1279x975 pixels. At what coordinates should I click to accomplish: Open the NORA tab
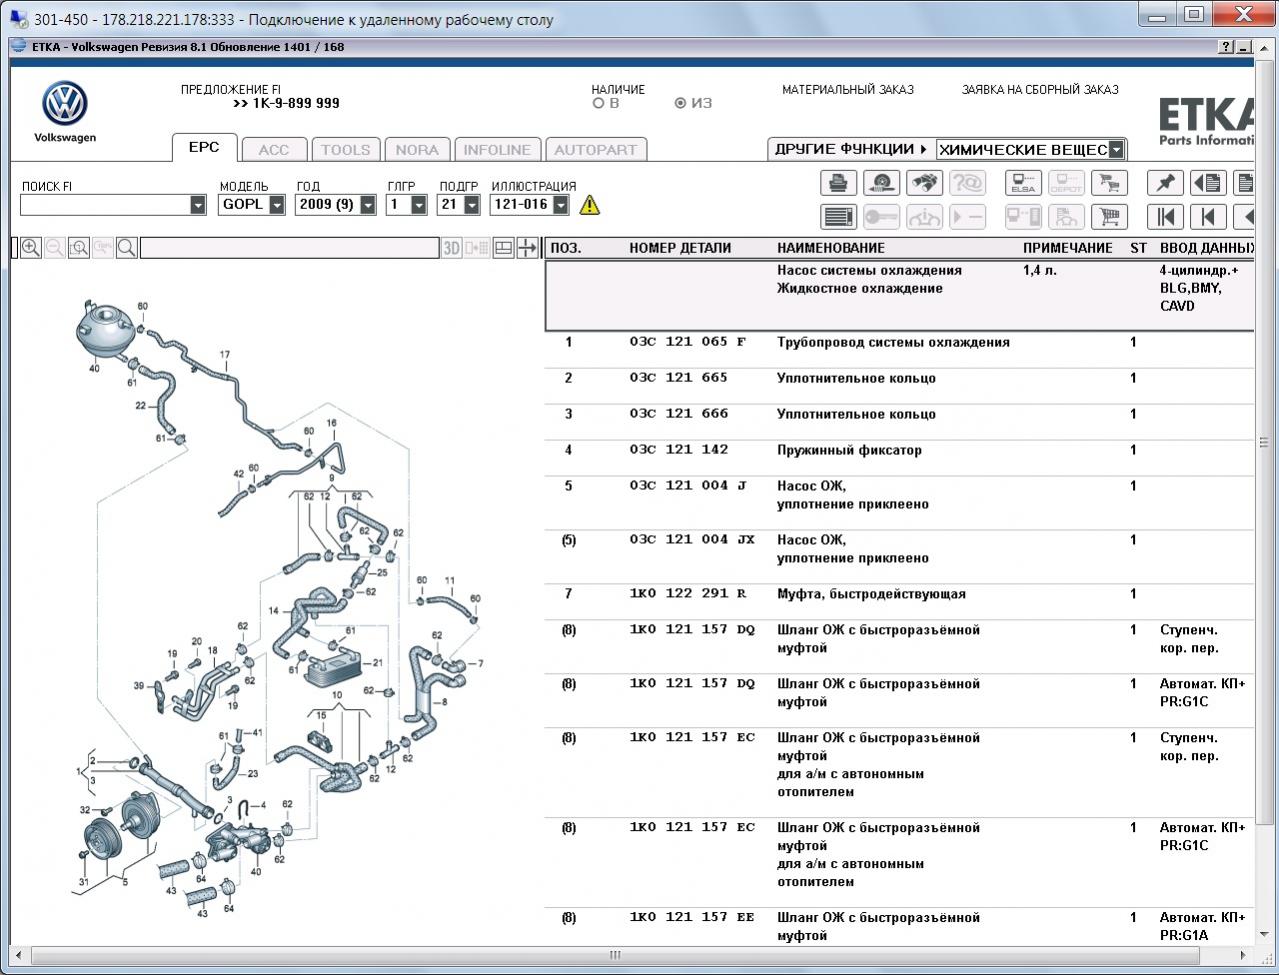pos(417,150)
